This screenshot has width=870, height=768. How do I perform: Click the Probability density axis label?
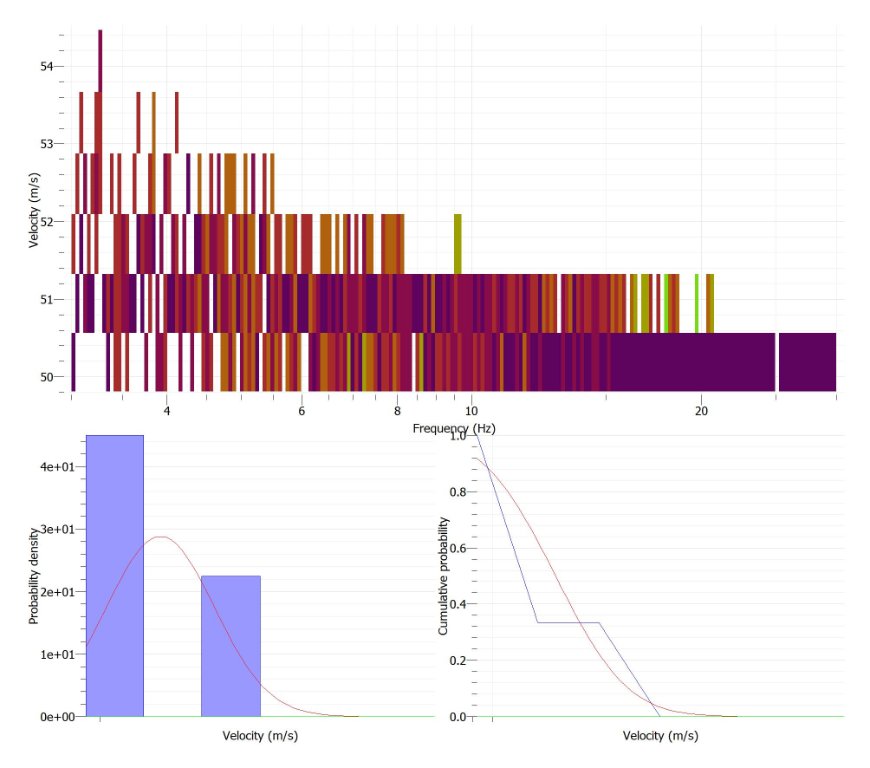click(x=33, y=575)
